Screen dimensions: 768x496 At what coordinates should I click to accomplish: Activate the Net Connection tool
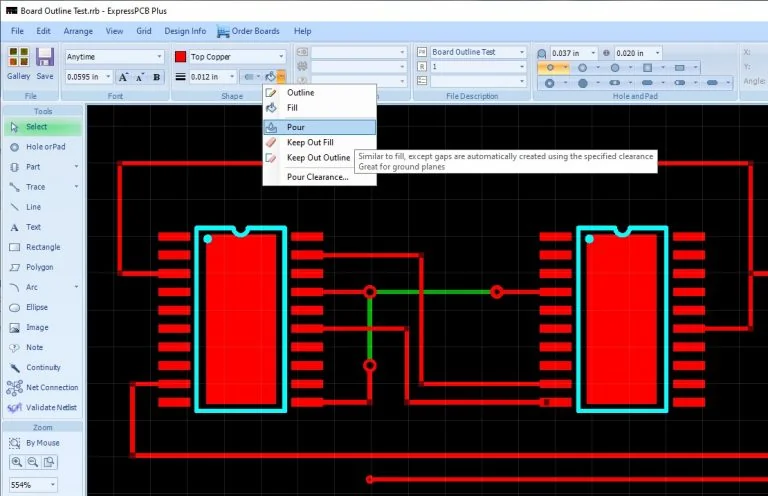43,388
